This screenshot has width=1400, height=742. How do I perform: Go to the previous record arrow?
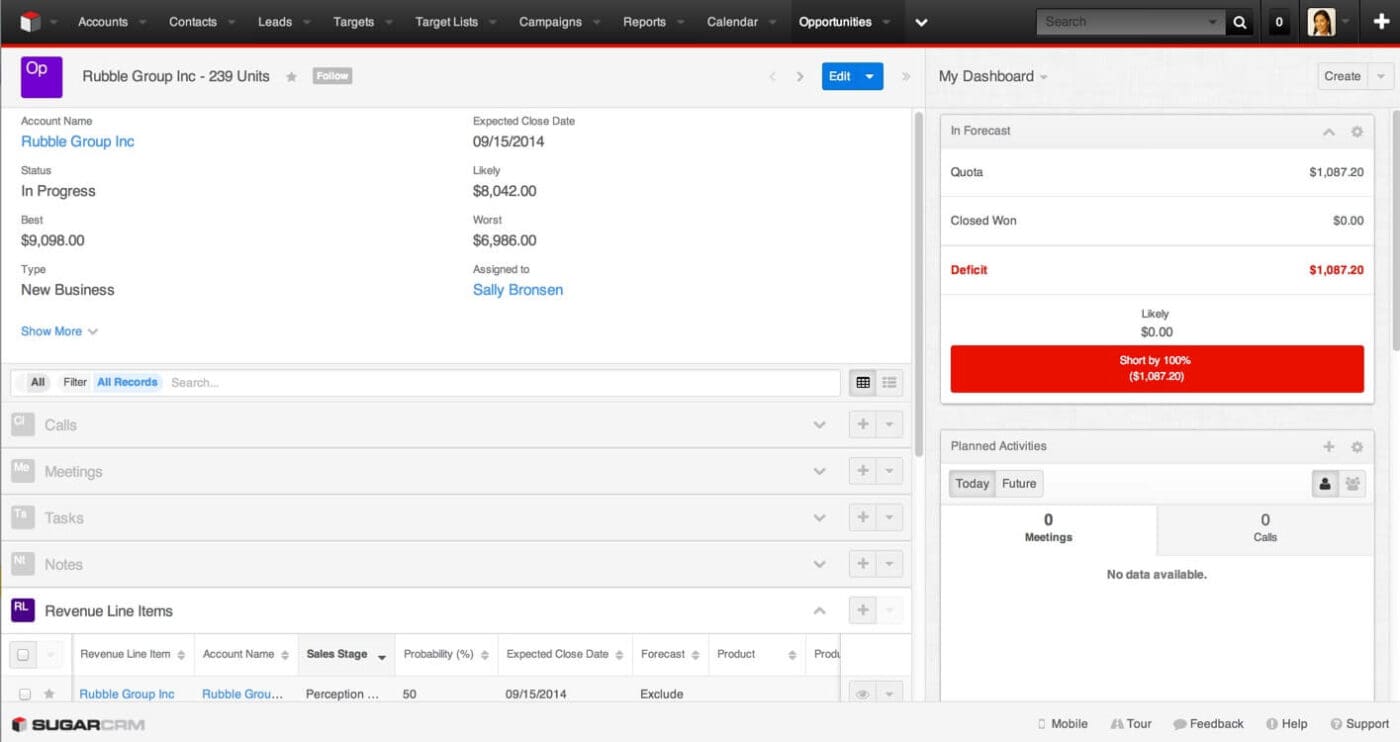[772, 76]
